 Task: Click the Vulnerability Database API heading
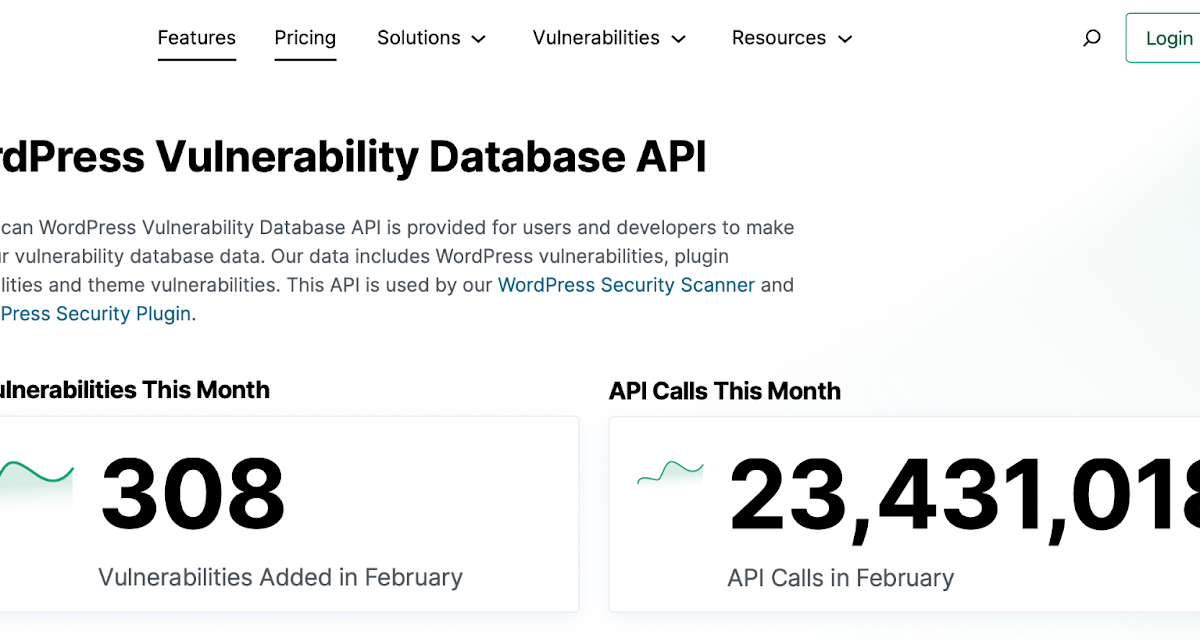tap(354, 158)
